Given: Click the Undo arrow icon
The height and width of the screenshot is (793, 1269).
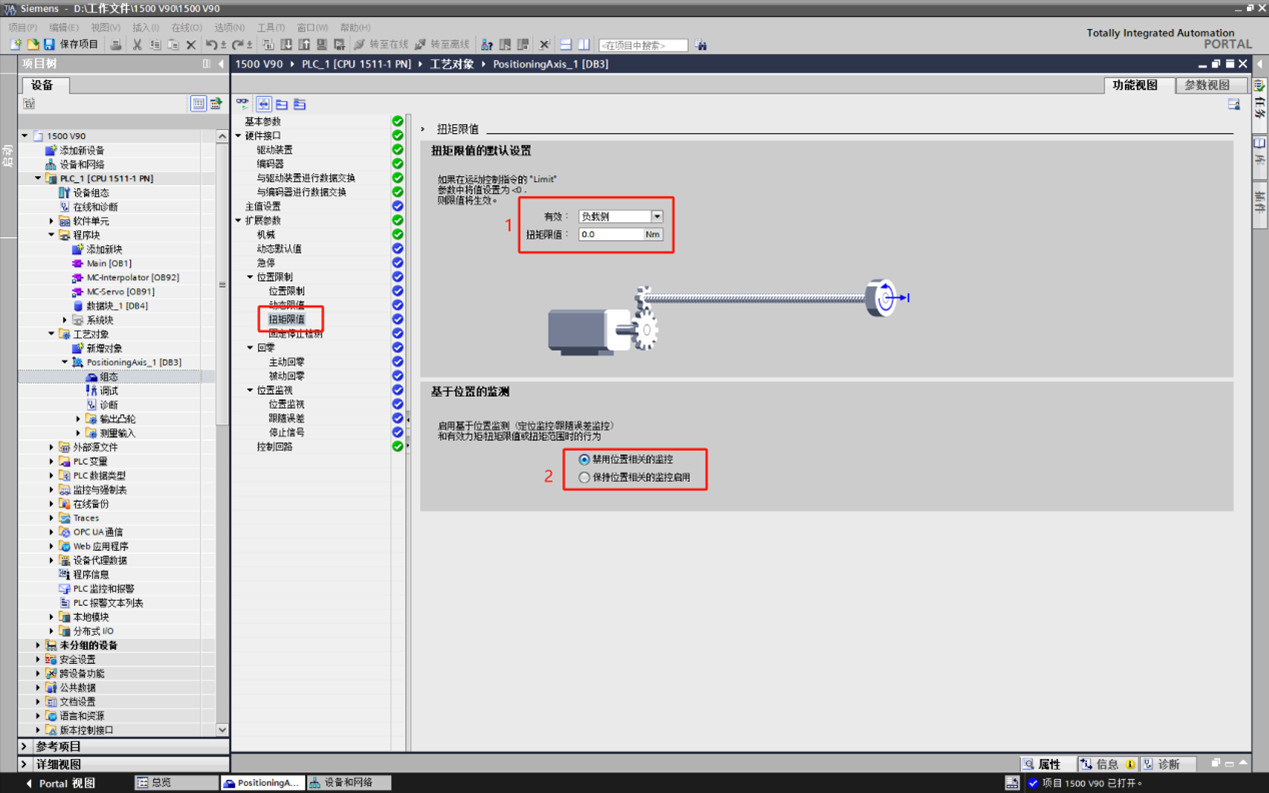Looking at the screenshot, I should coord(211,45).
